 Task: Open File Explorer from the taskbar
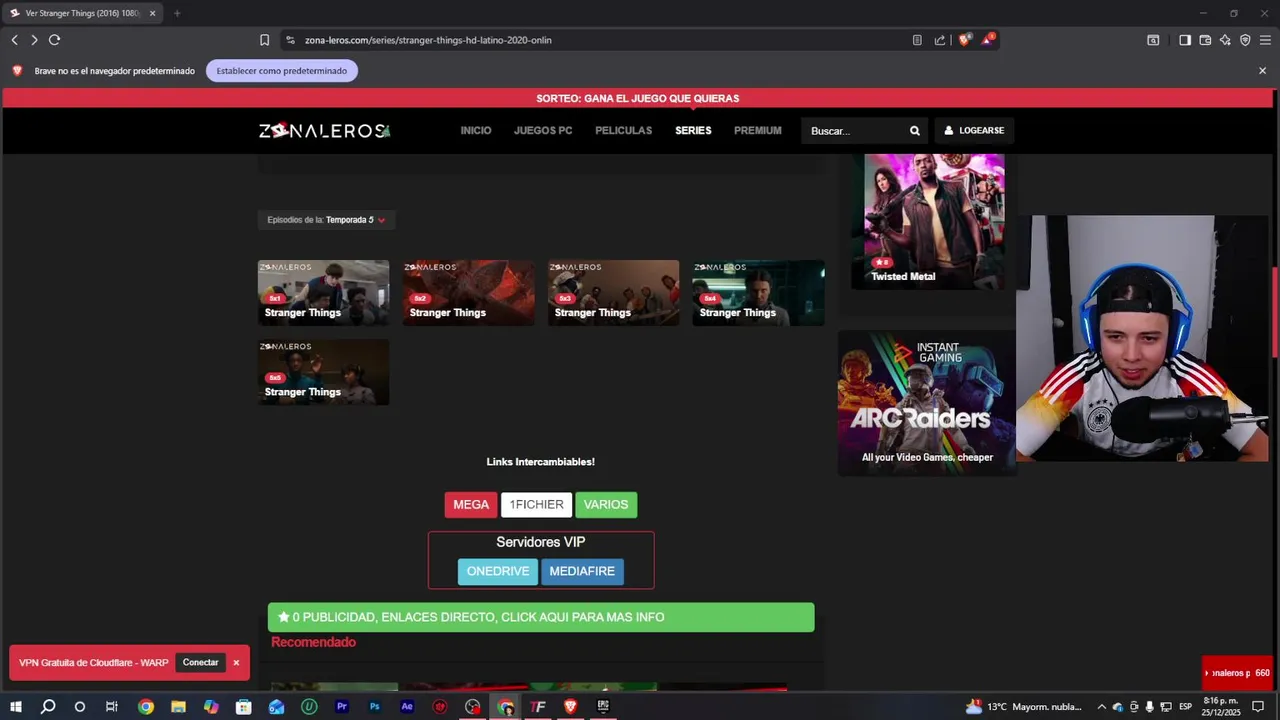coord(178,707)
